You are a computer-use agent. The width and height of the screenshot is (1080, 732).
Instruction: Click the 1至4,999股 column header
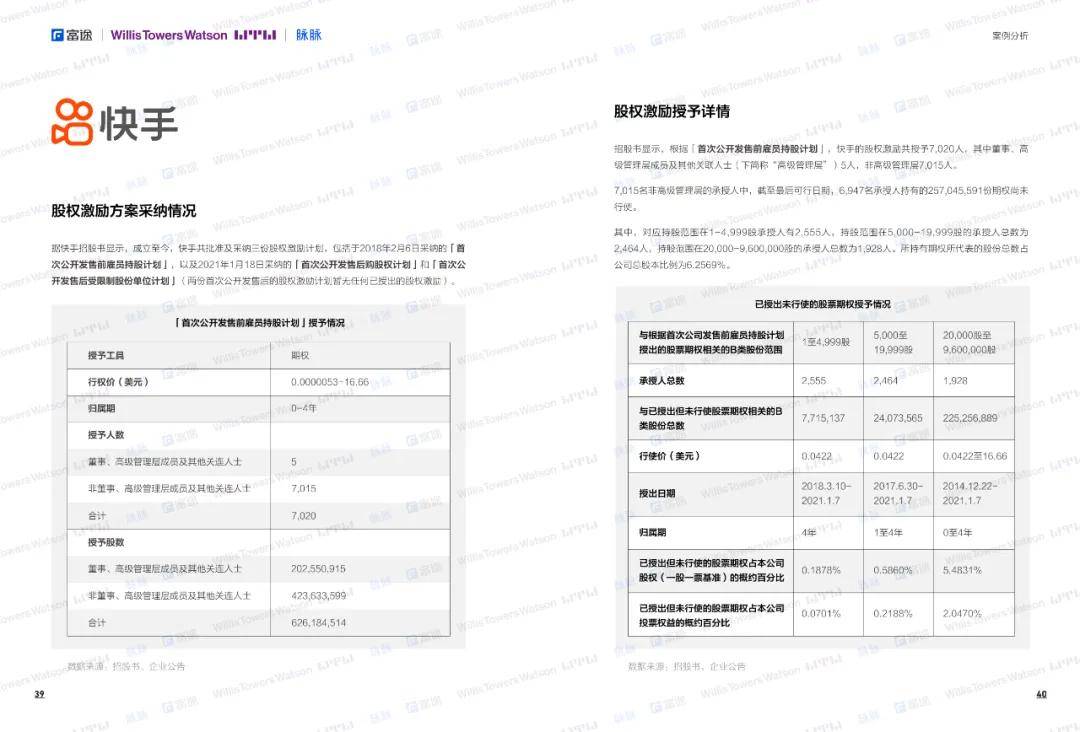826,342
